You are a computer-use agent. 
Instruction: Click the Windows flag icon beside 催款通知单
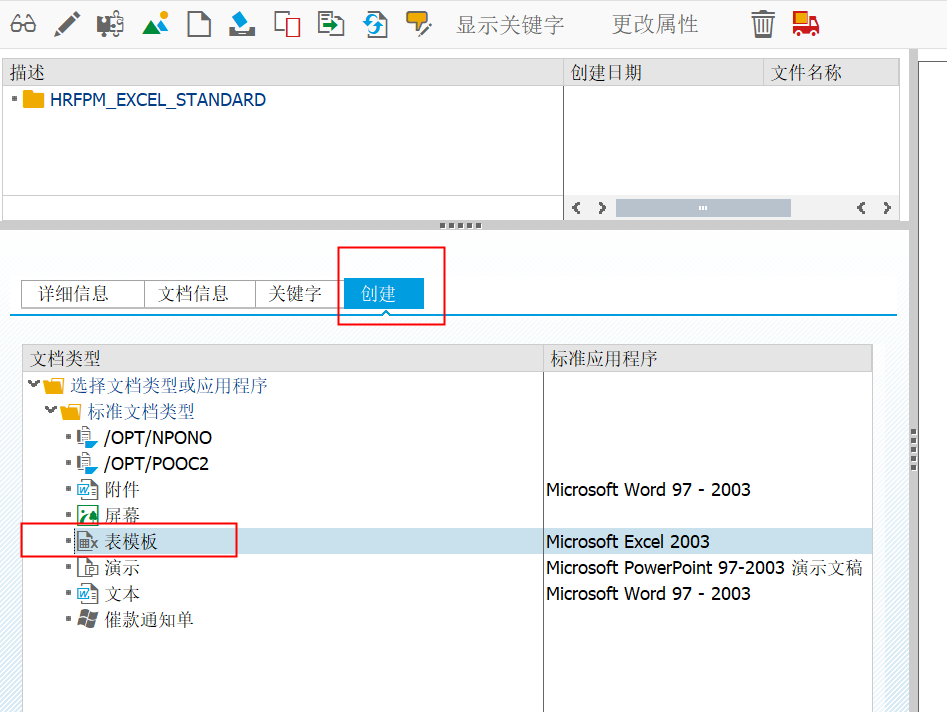[87, 619]
